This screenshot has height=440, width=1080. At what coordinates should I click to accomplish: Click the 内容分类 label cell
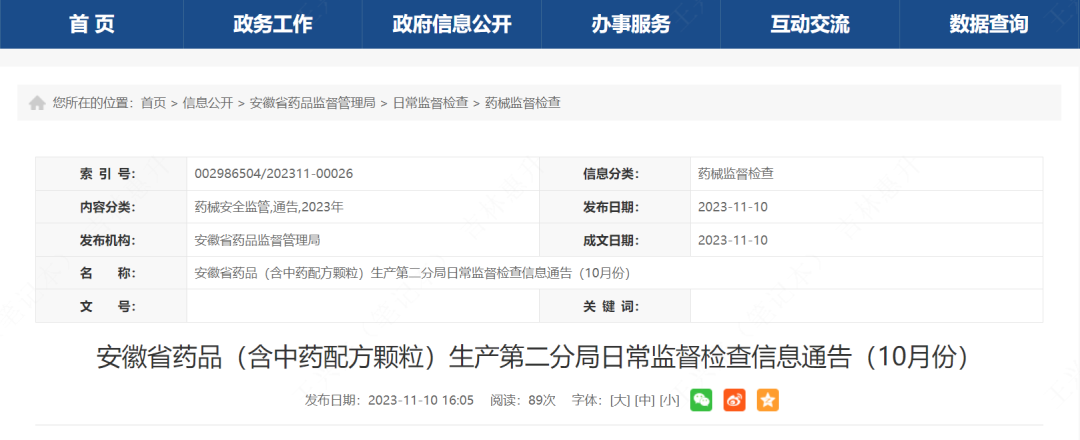click(111, 207)
